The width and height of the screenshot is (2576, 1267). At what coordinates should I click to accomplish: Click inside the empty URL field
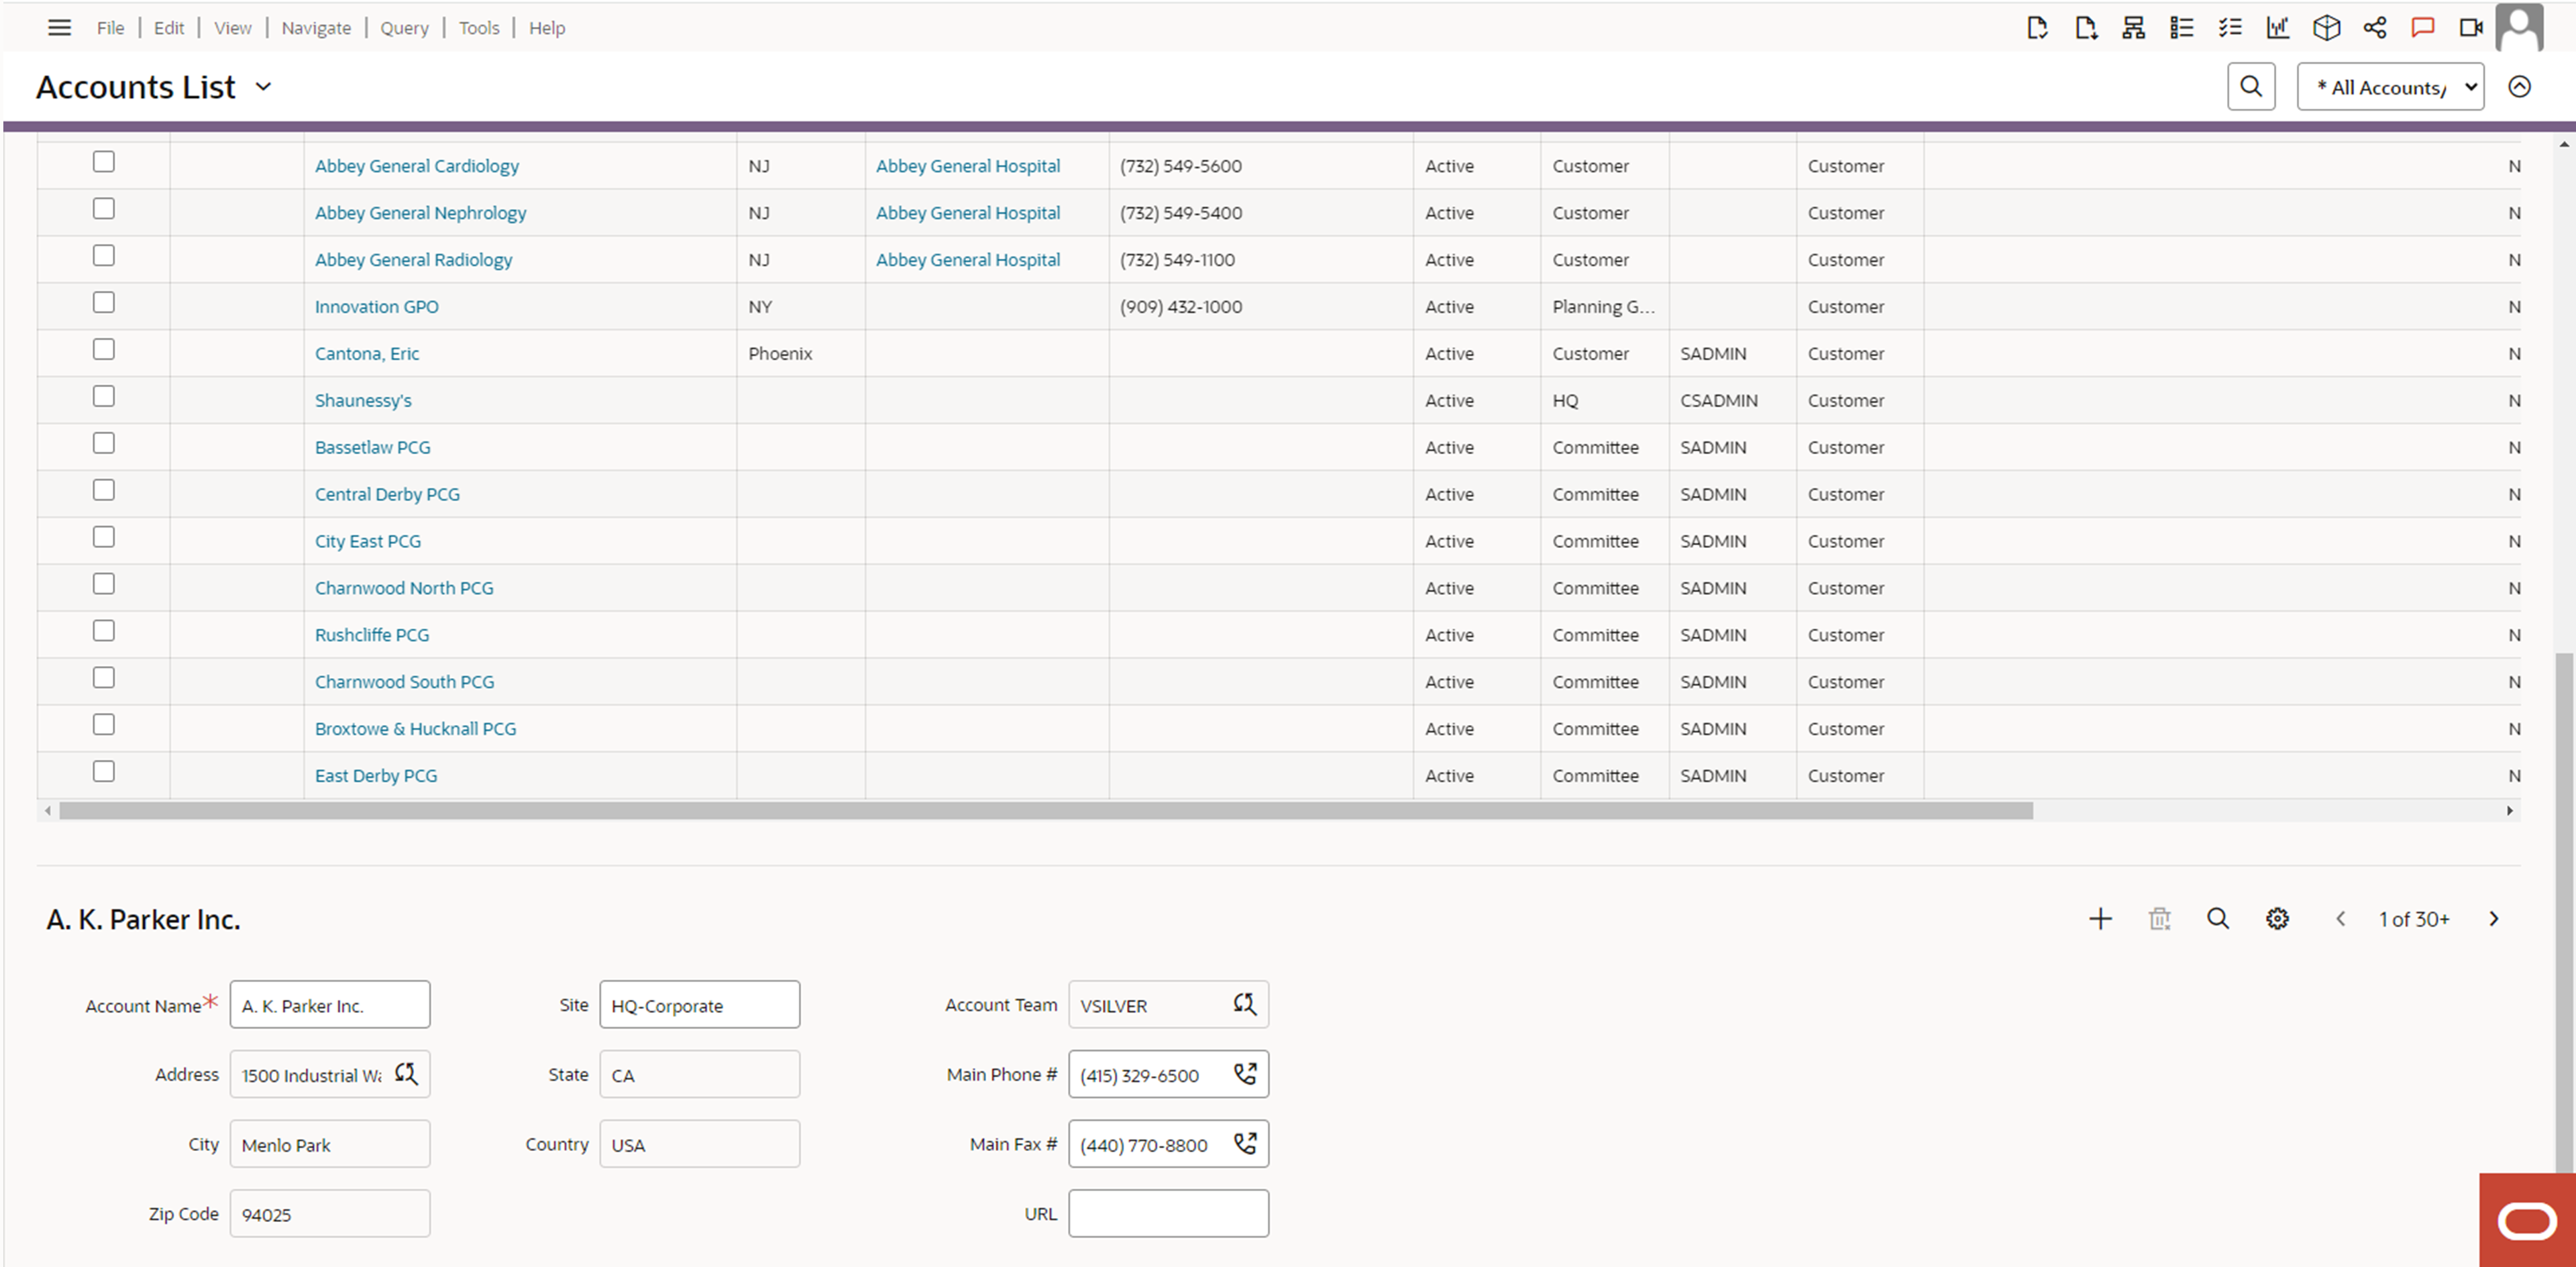pyautogui.click(x=1167, y=1213)
